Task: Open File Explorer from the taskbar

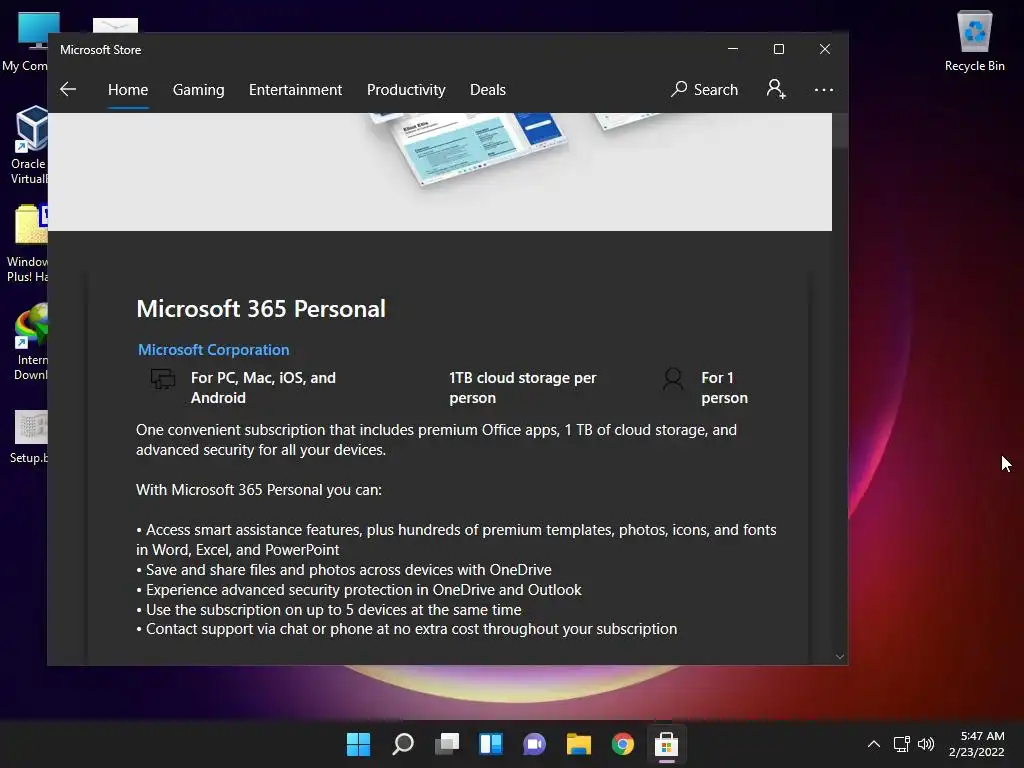Action: point(579,744)
